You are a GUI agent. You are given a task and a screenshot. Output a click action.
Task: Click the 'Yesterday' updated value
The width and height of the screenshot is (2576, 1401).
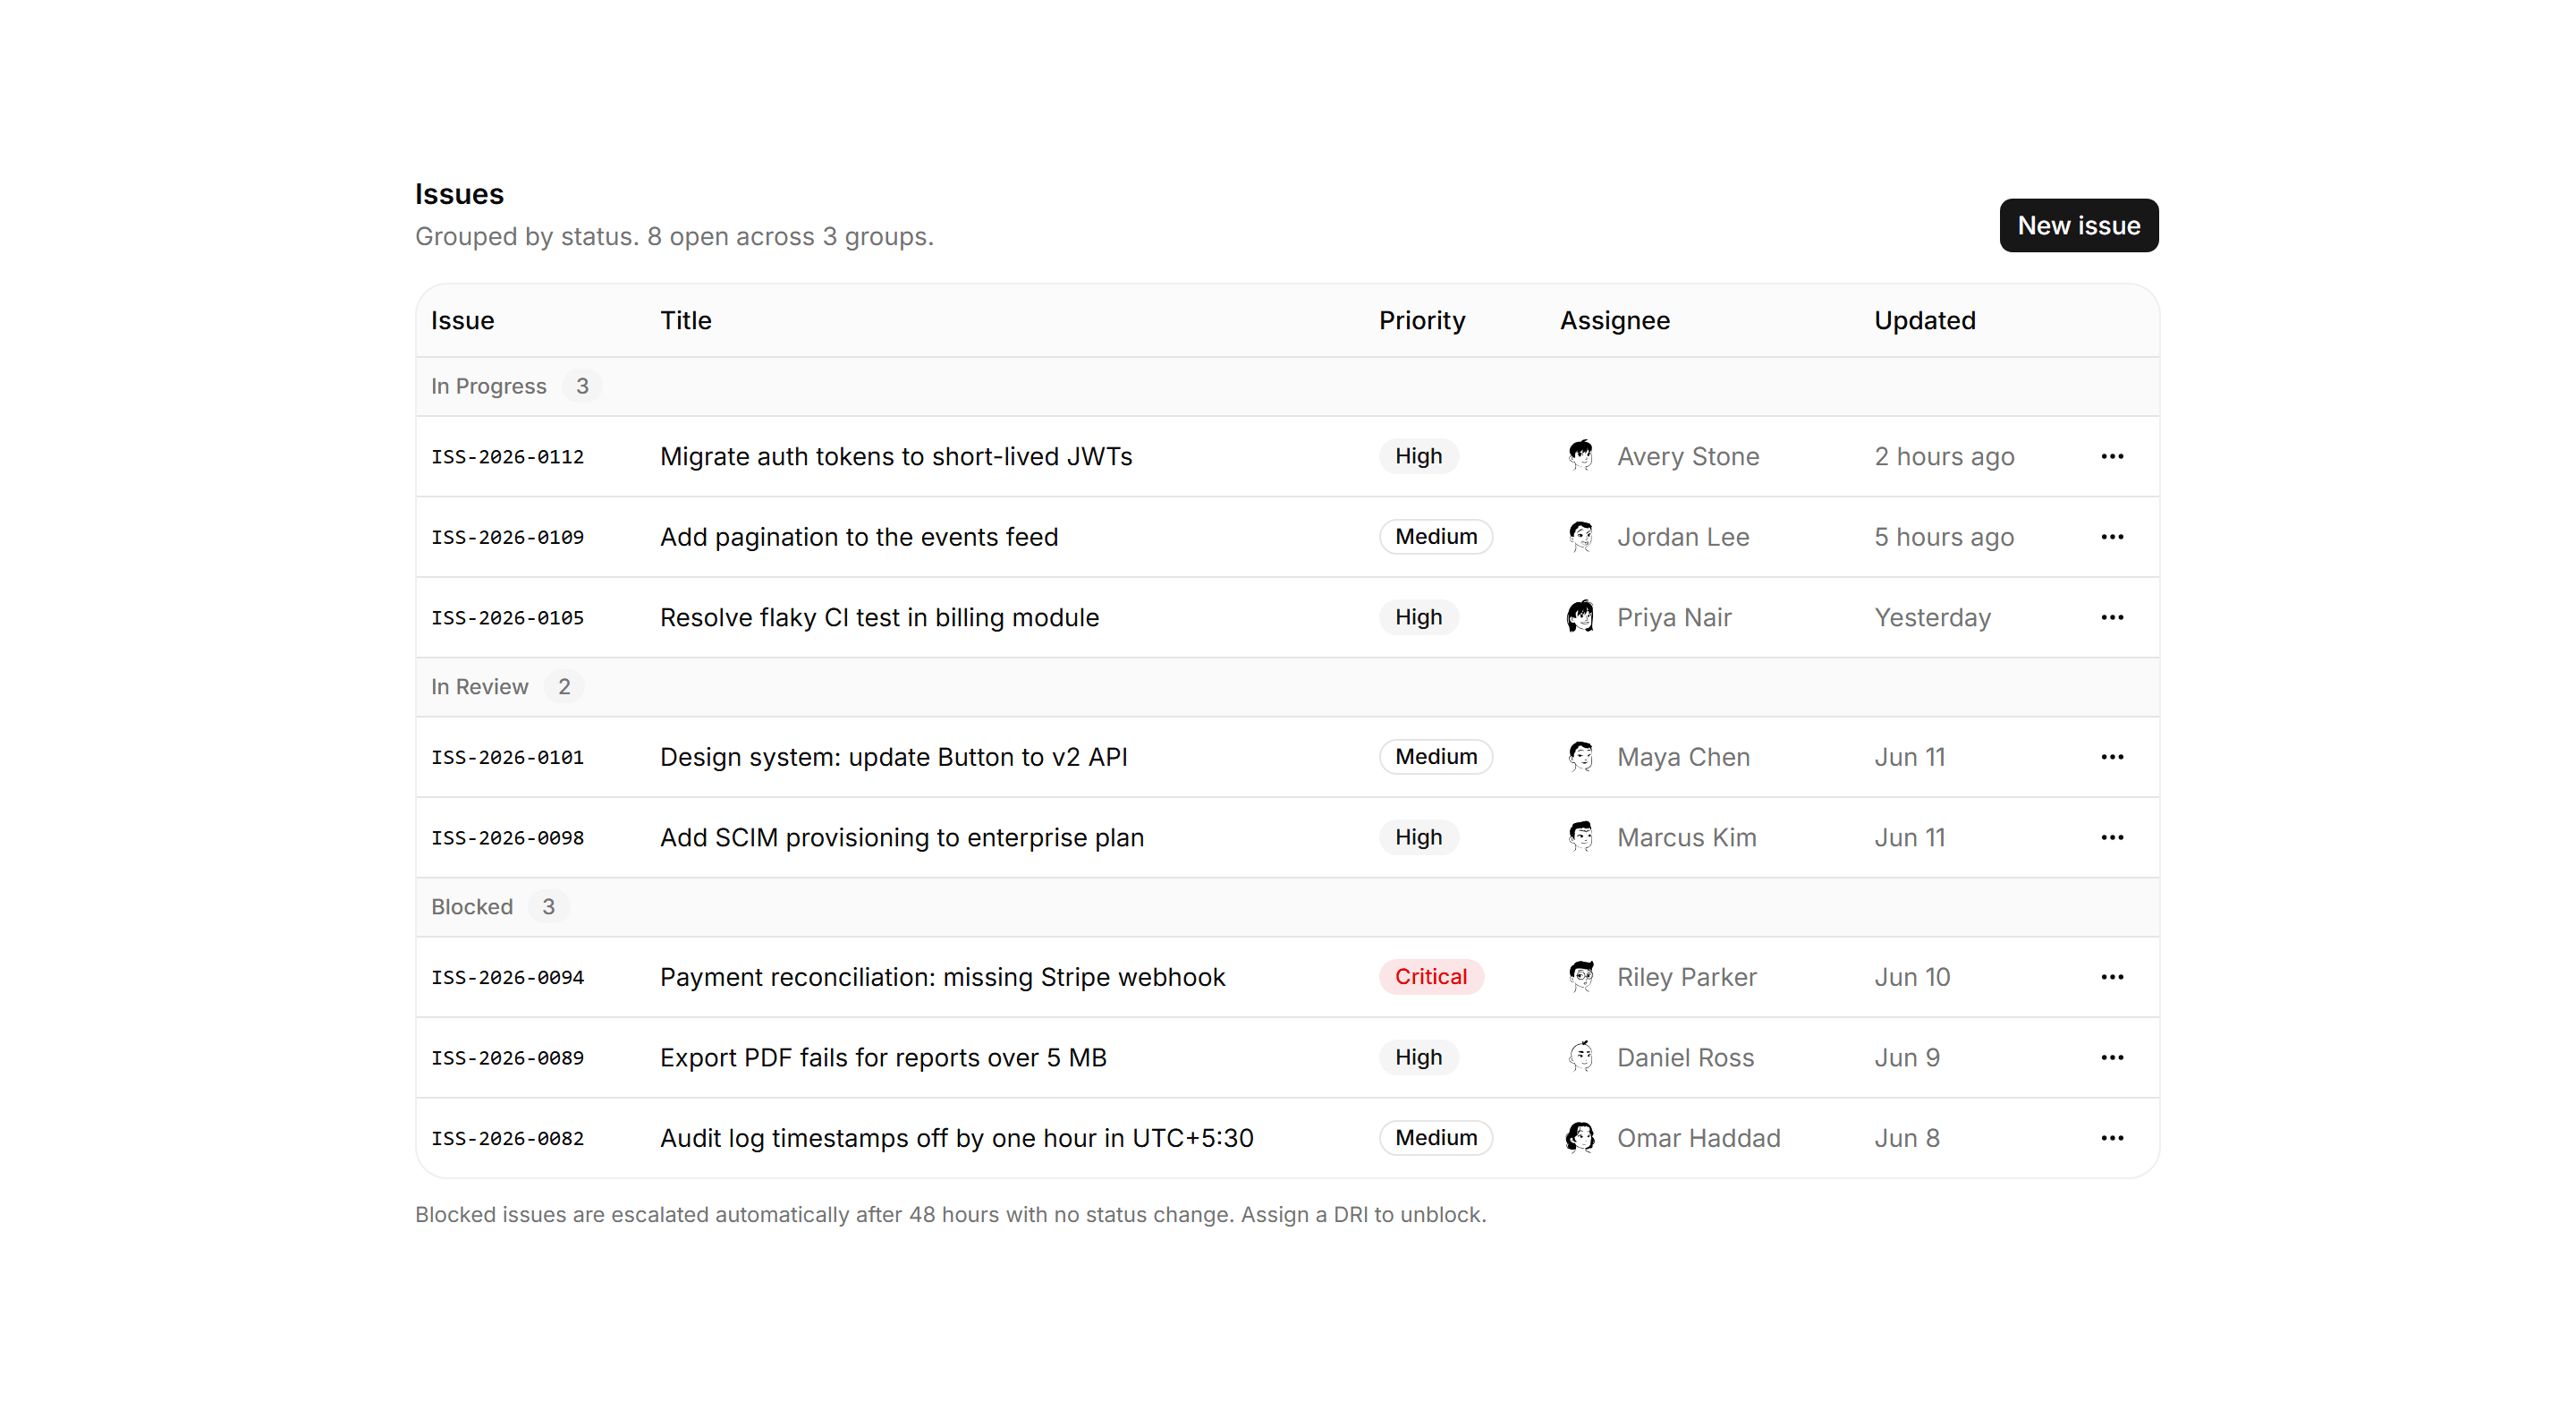click(x=1932, y=617)
